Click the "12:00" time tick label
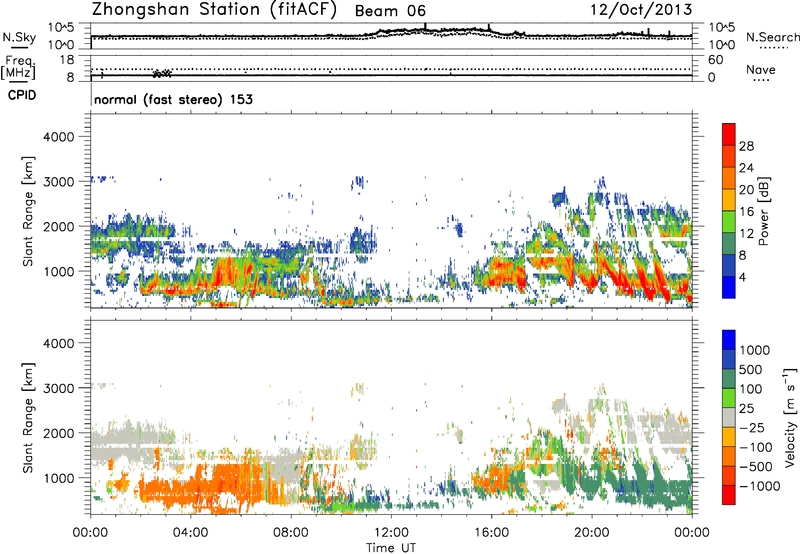The height and width of the screenshot is (554, 800). [x=391, y=533]
